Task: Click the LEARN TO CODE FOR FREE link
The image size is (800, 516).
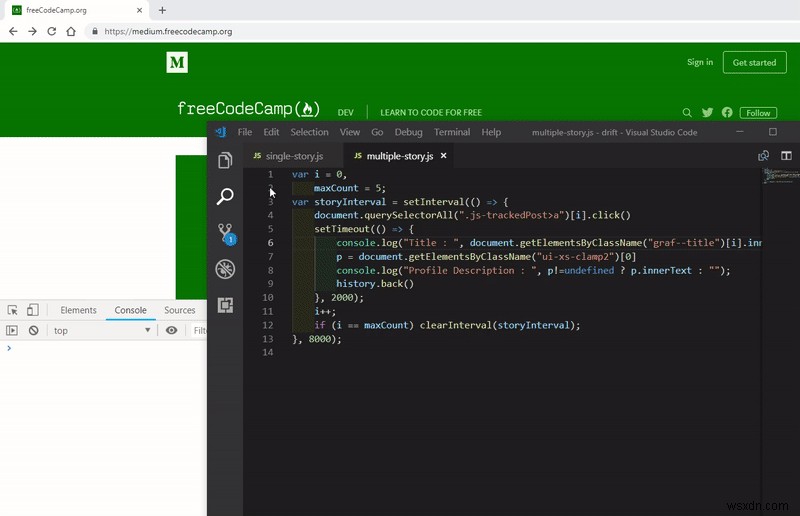Action: pyautogui.click(x=431, y=112)
